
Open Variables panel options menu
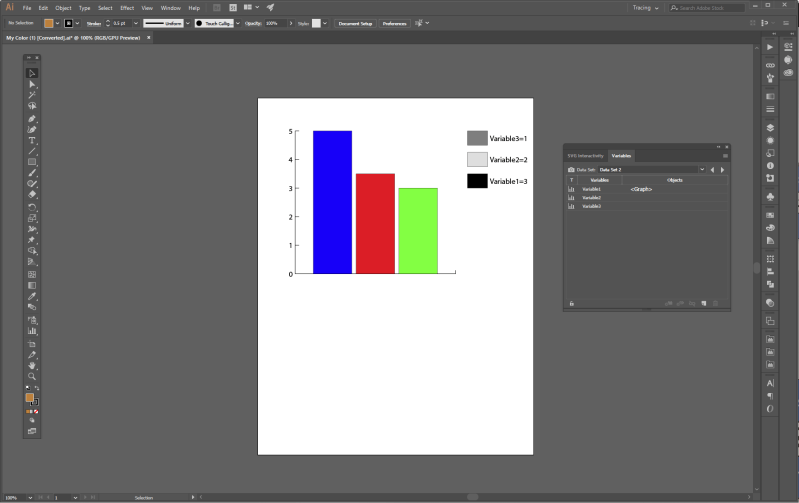[x=725, y=156]
